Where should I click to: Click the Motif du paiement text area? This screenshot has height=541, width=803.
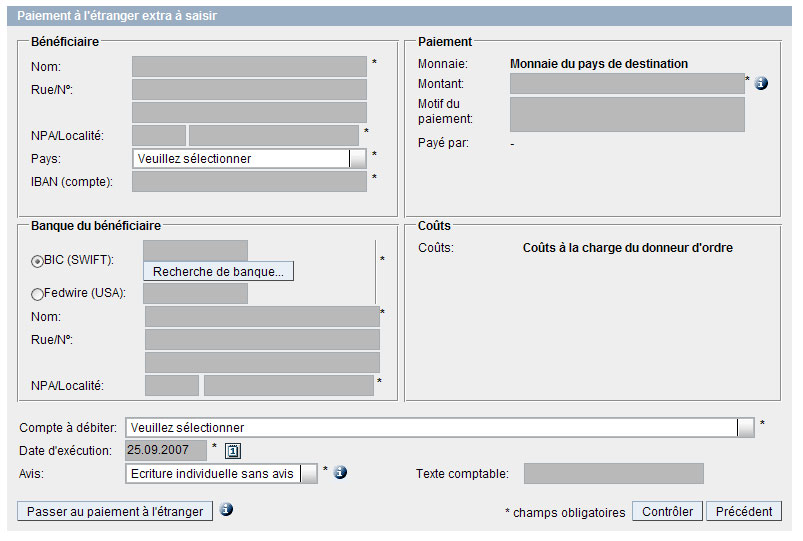pos(627,114)
